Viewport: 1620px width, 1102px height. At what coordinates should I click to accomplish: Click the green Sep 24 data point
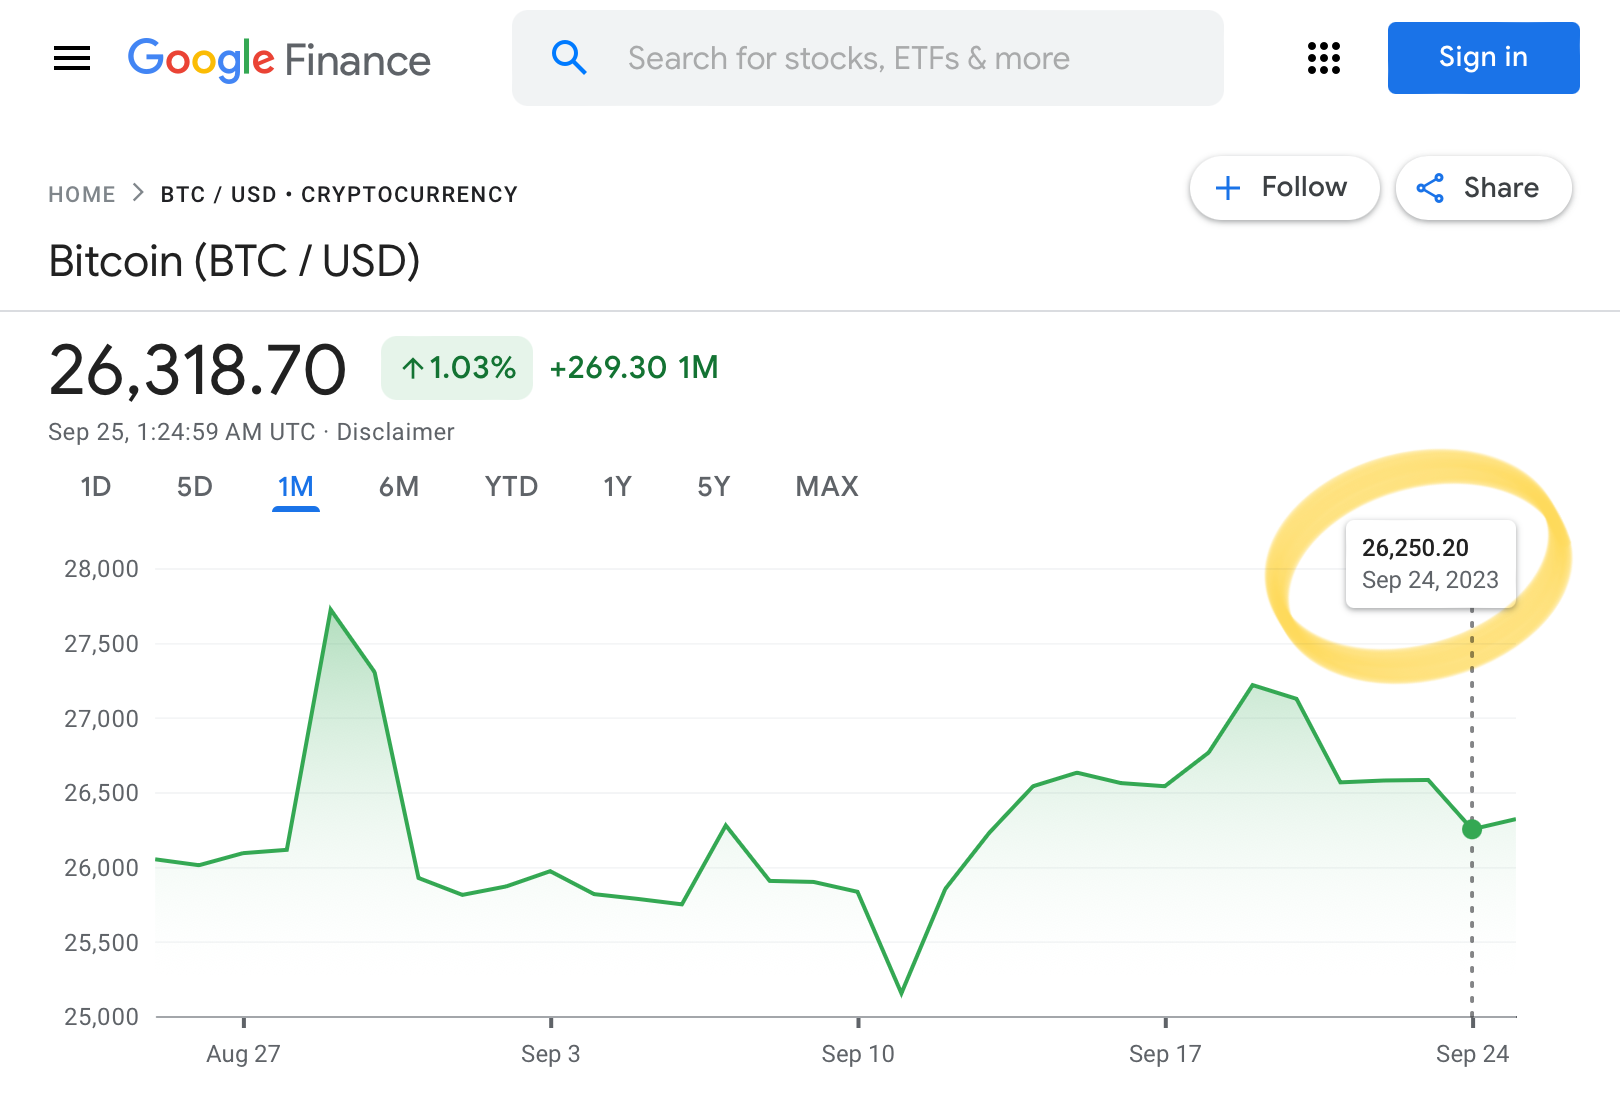[x=1472, y=829]
